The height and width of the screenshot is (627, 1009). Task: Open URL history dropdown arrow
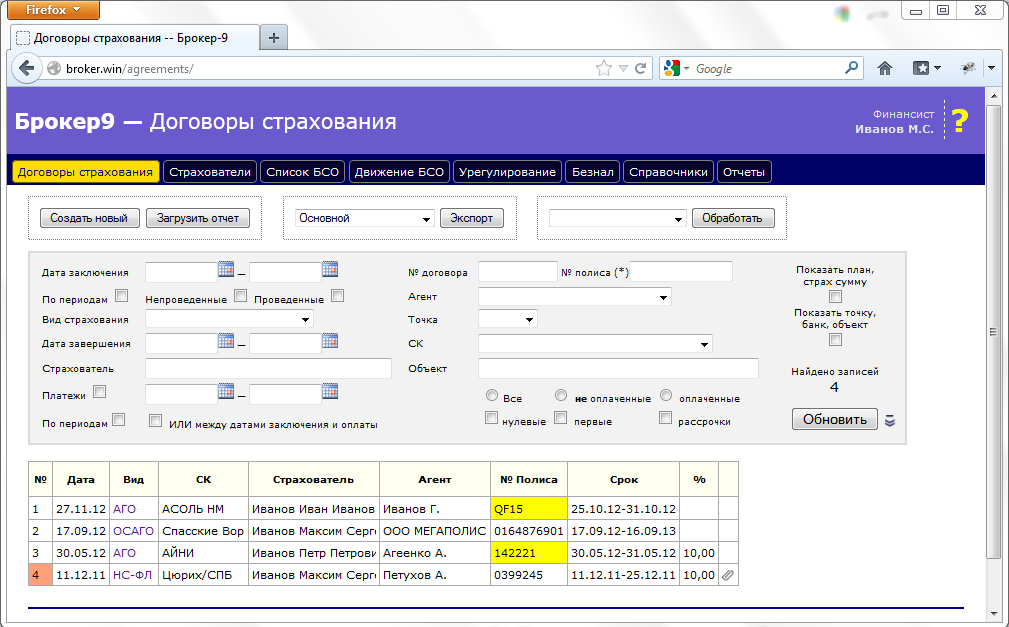click(x=623, y=68)
